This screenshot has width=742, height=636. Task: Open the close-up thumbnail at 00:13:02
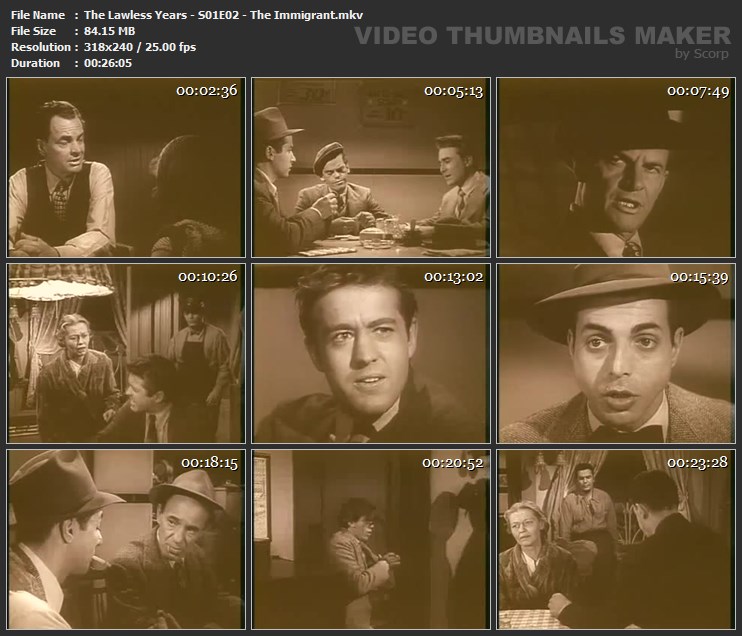click(371, 353)
